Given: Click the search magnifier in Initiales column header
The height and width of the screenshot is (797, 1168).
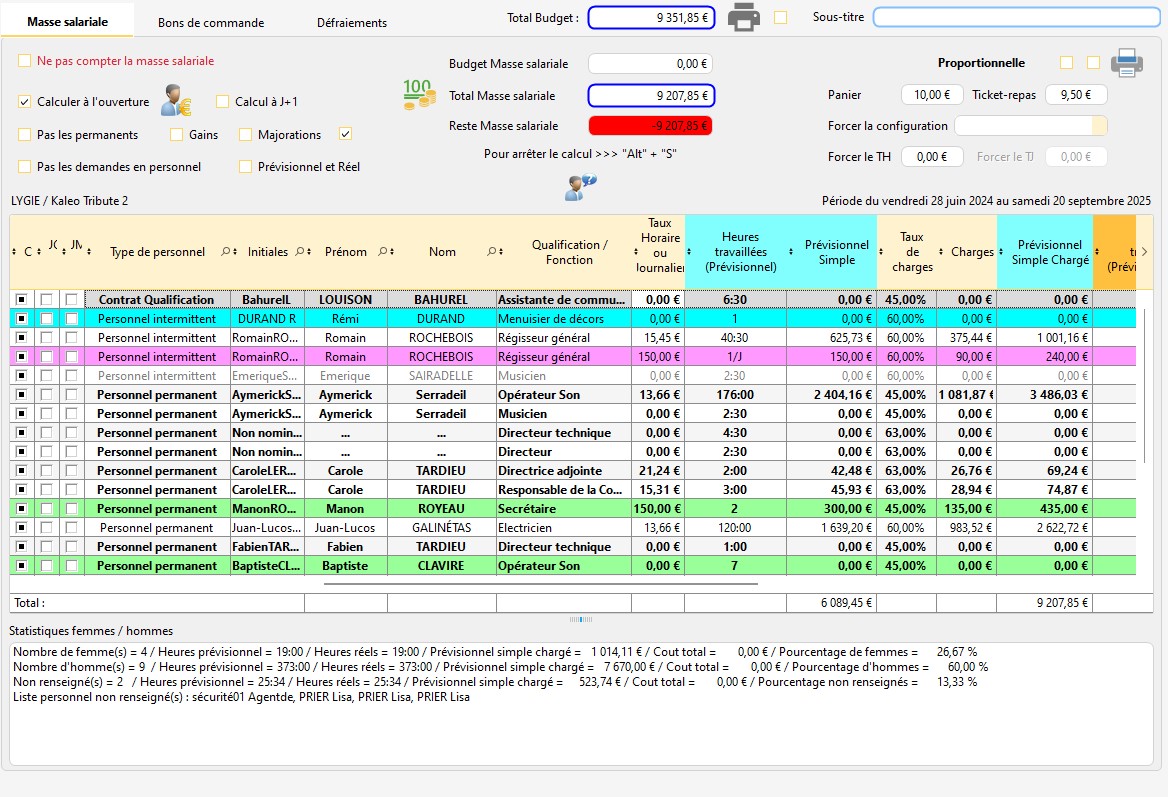Looking at the screenshot, I should click(300, 252).
